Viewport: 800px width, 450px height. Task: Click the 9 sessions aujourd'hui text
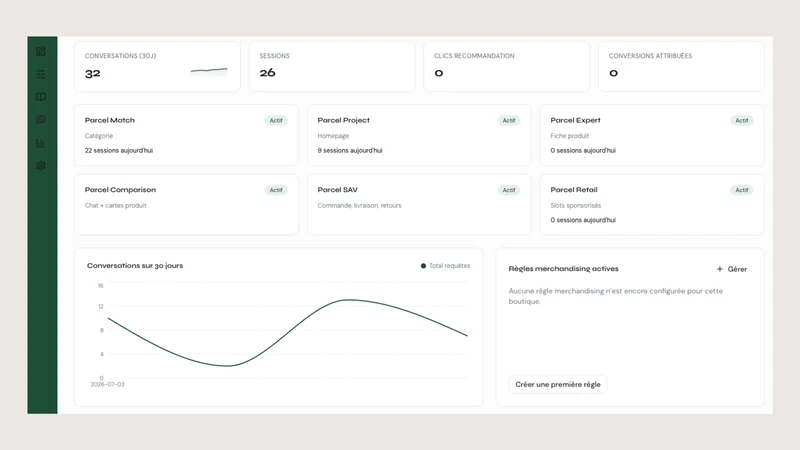[x=349, y=151]
